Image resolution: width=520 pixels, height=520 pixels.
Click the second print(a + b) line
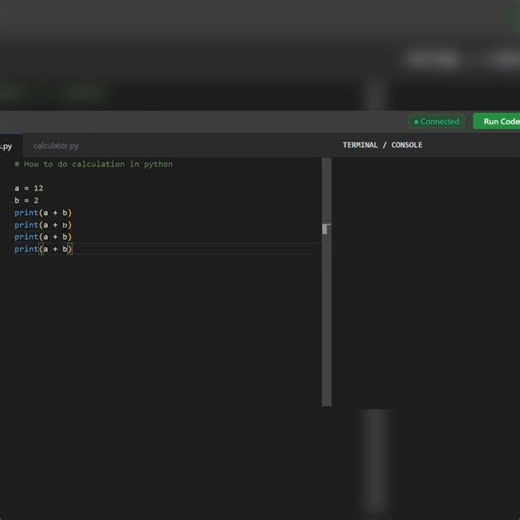(43, 225)
